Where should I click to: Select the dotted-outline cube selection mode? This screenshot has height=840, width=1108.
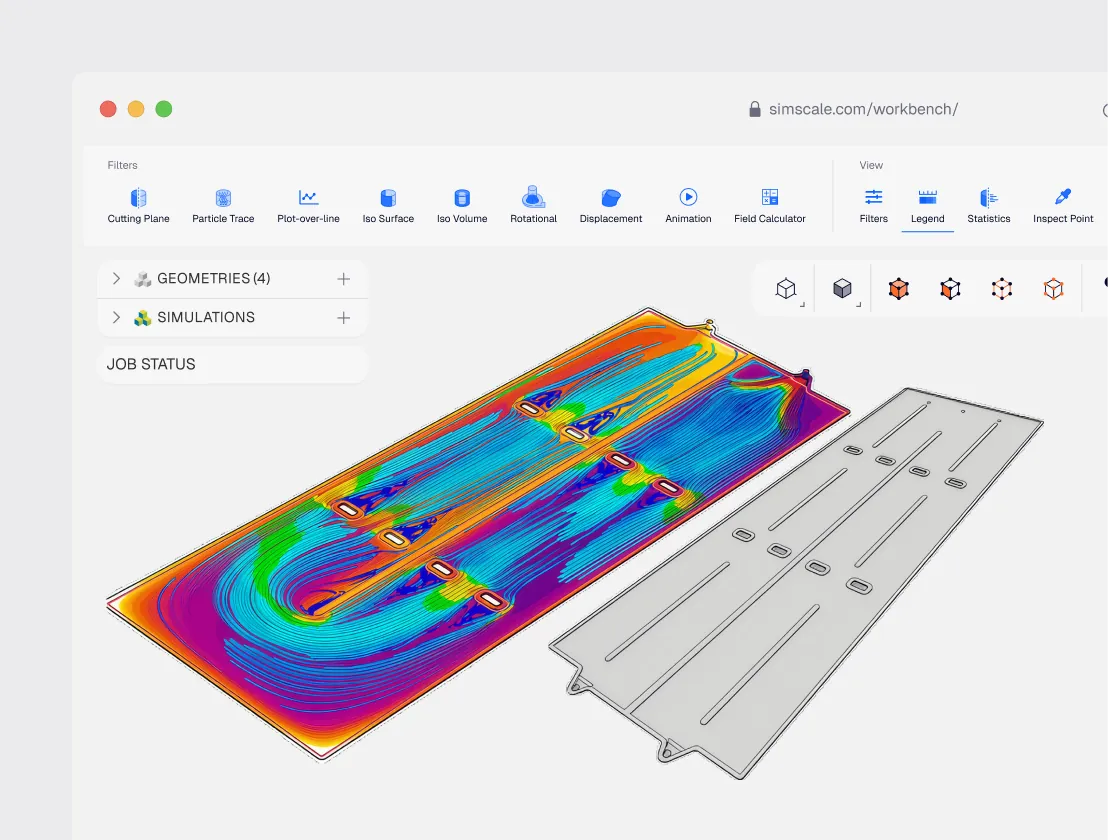[1002, 289]
